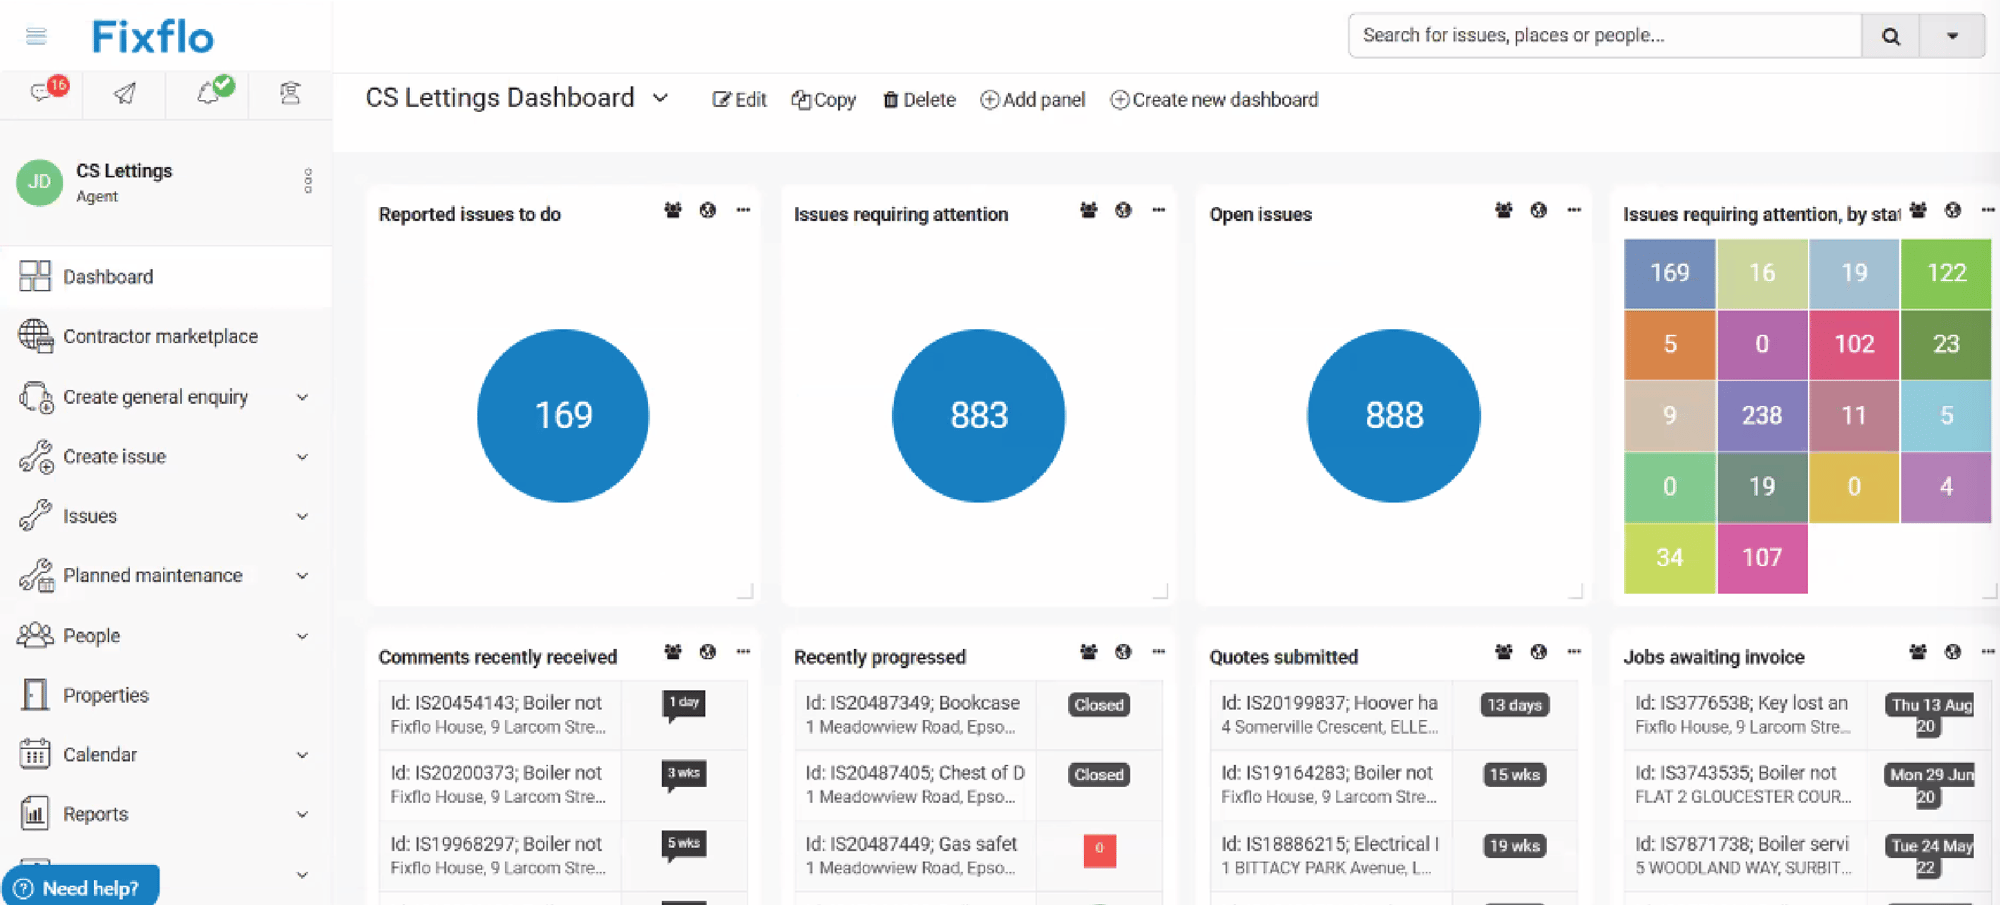Expand the search options dropdown arrow
Screen dimensions: 2000x905
coord(1951,35)
